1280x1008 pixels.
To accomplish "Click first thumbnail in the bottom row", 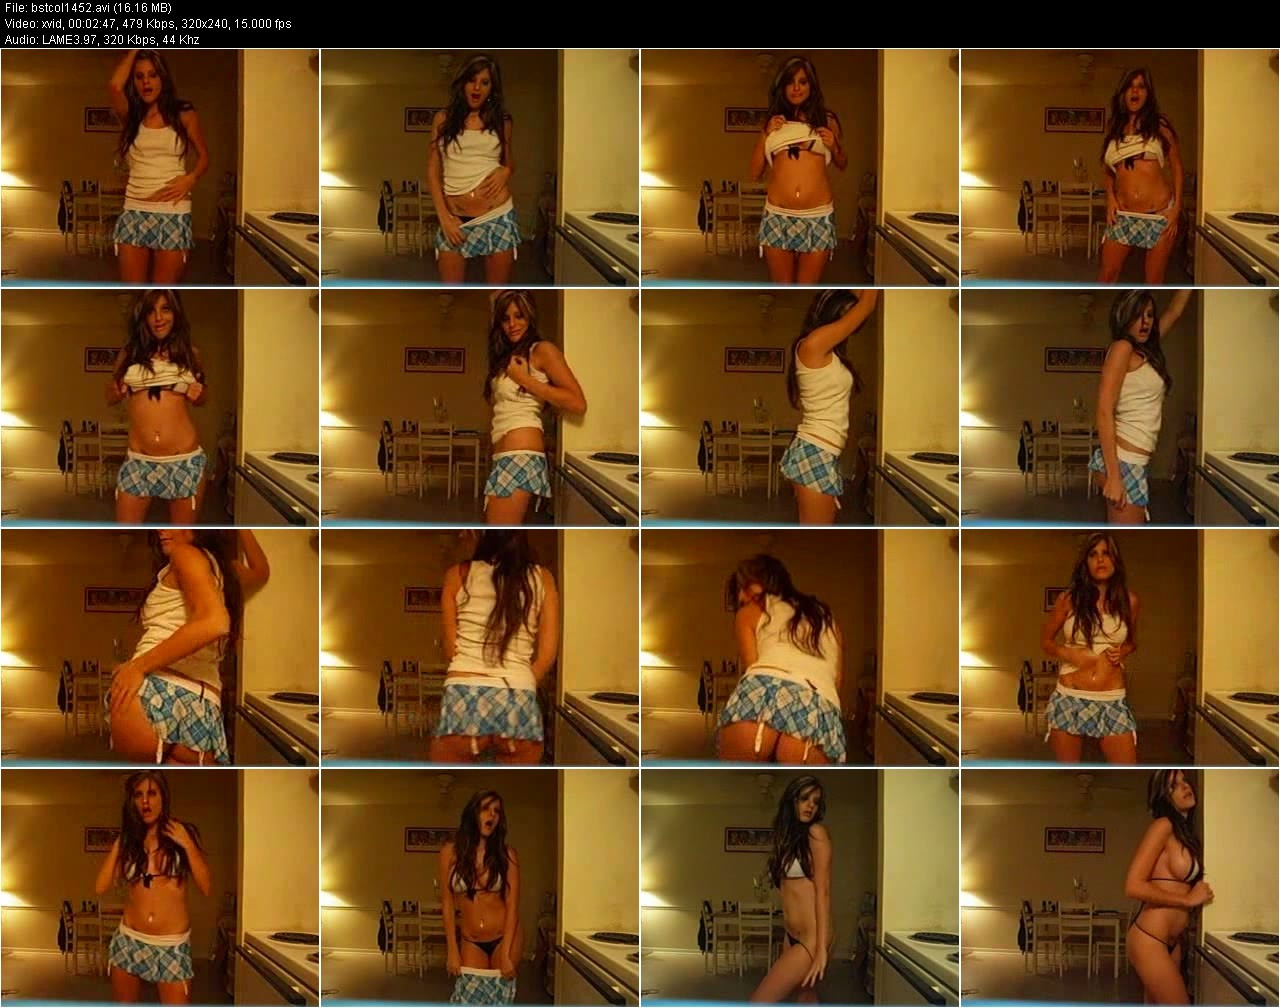I will (x=160, y=888).
